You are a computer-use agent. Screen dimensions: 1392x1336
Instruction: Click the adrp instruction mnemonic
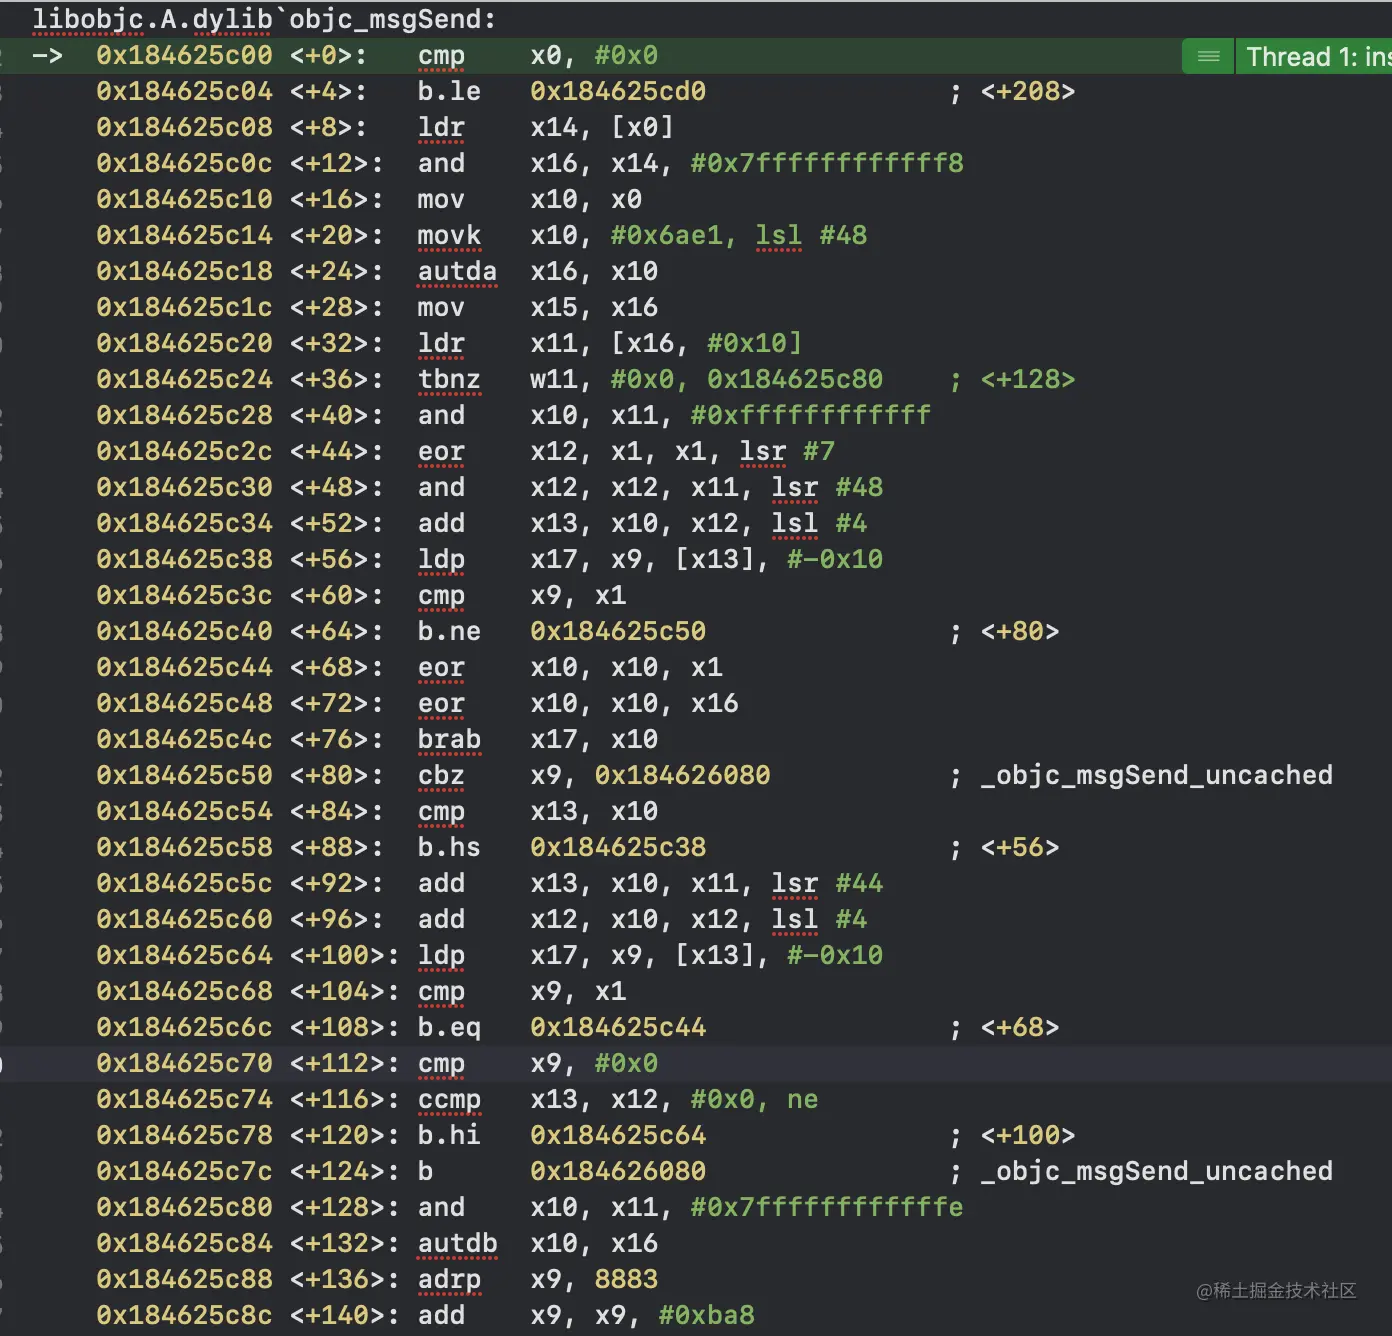[449, 1280]
